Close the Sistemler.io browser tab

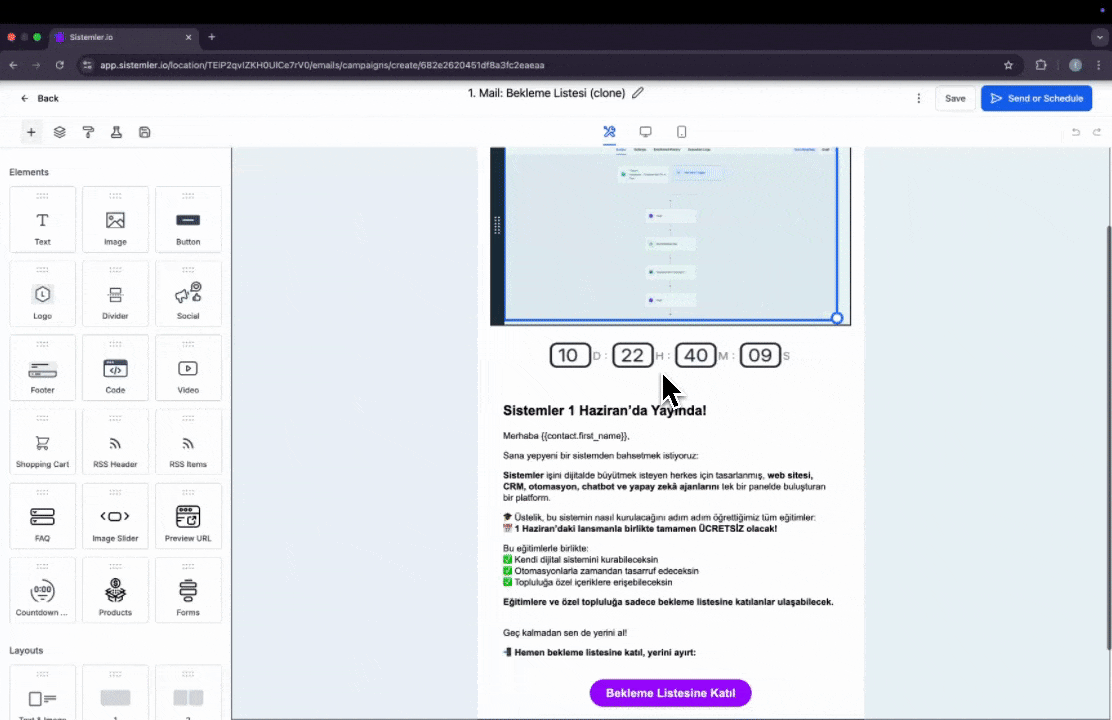click(x=189, y=37)
